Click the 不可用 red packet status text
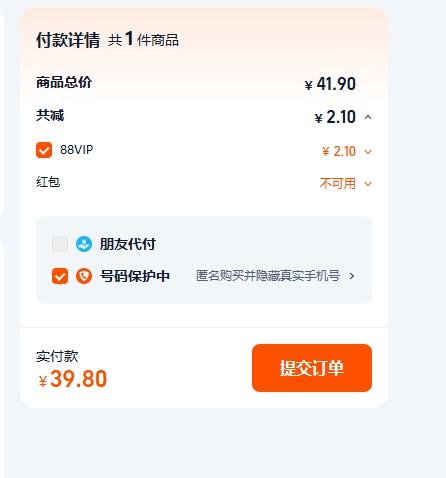The image size is (446, 478). [338, 183]
